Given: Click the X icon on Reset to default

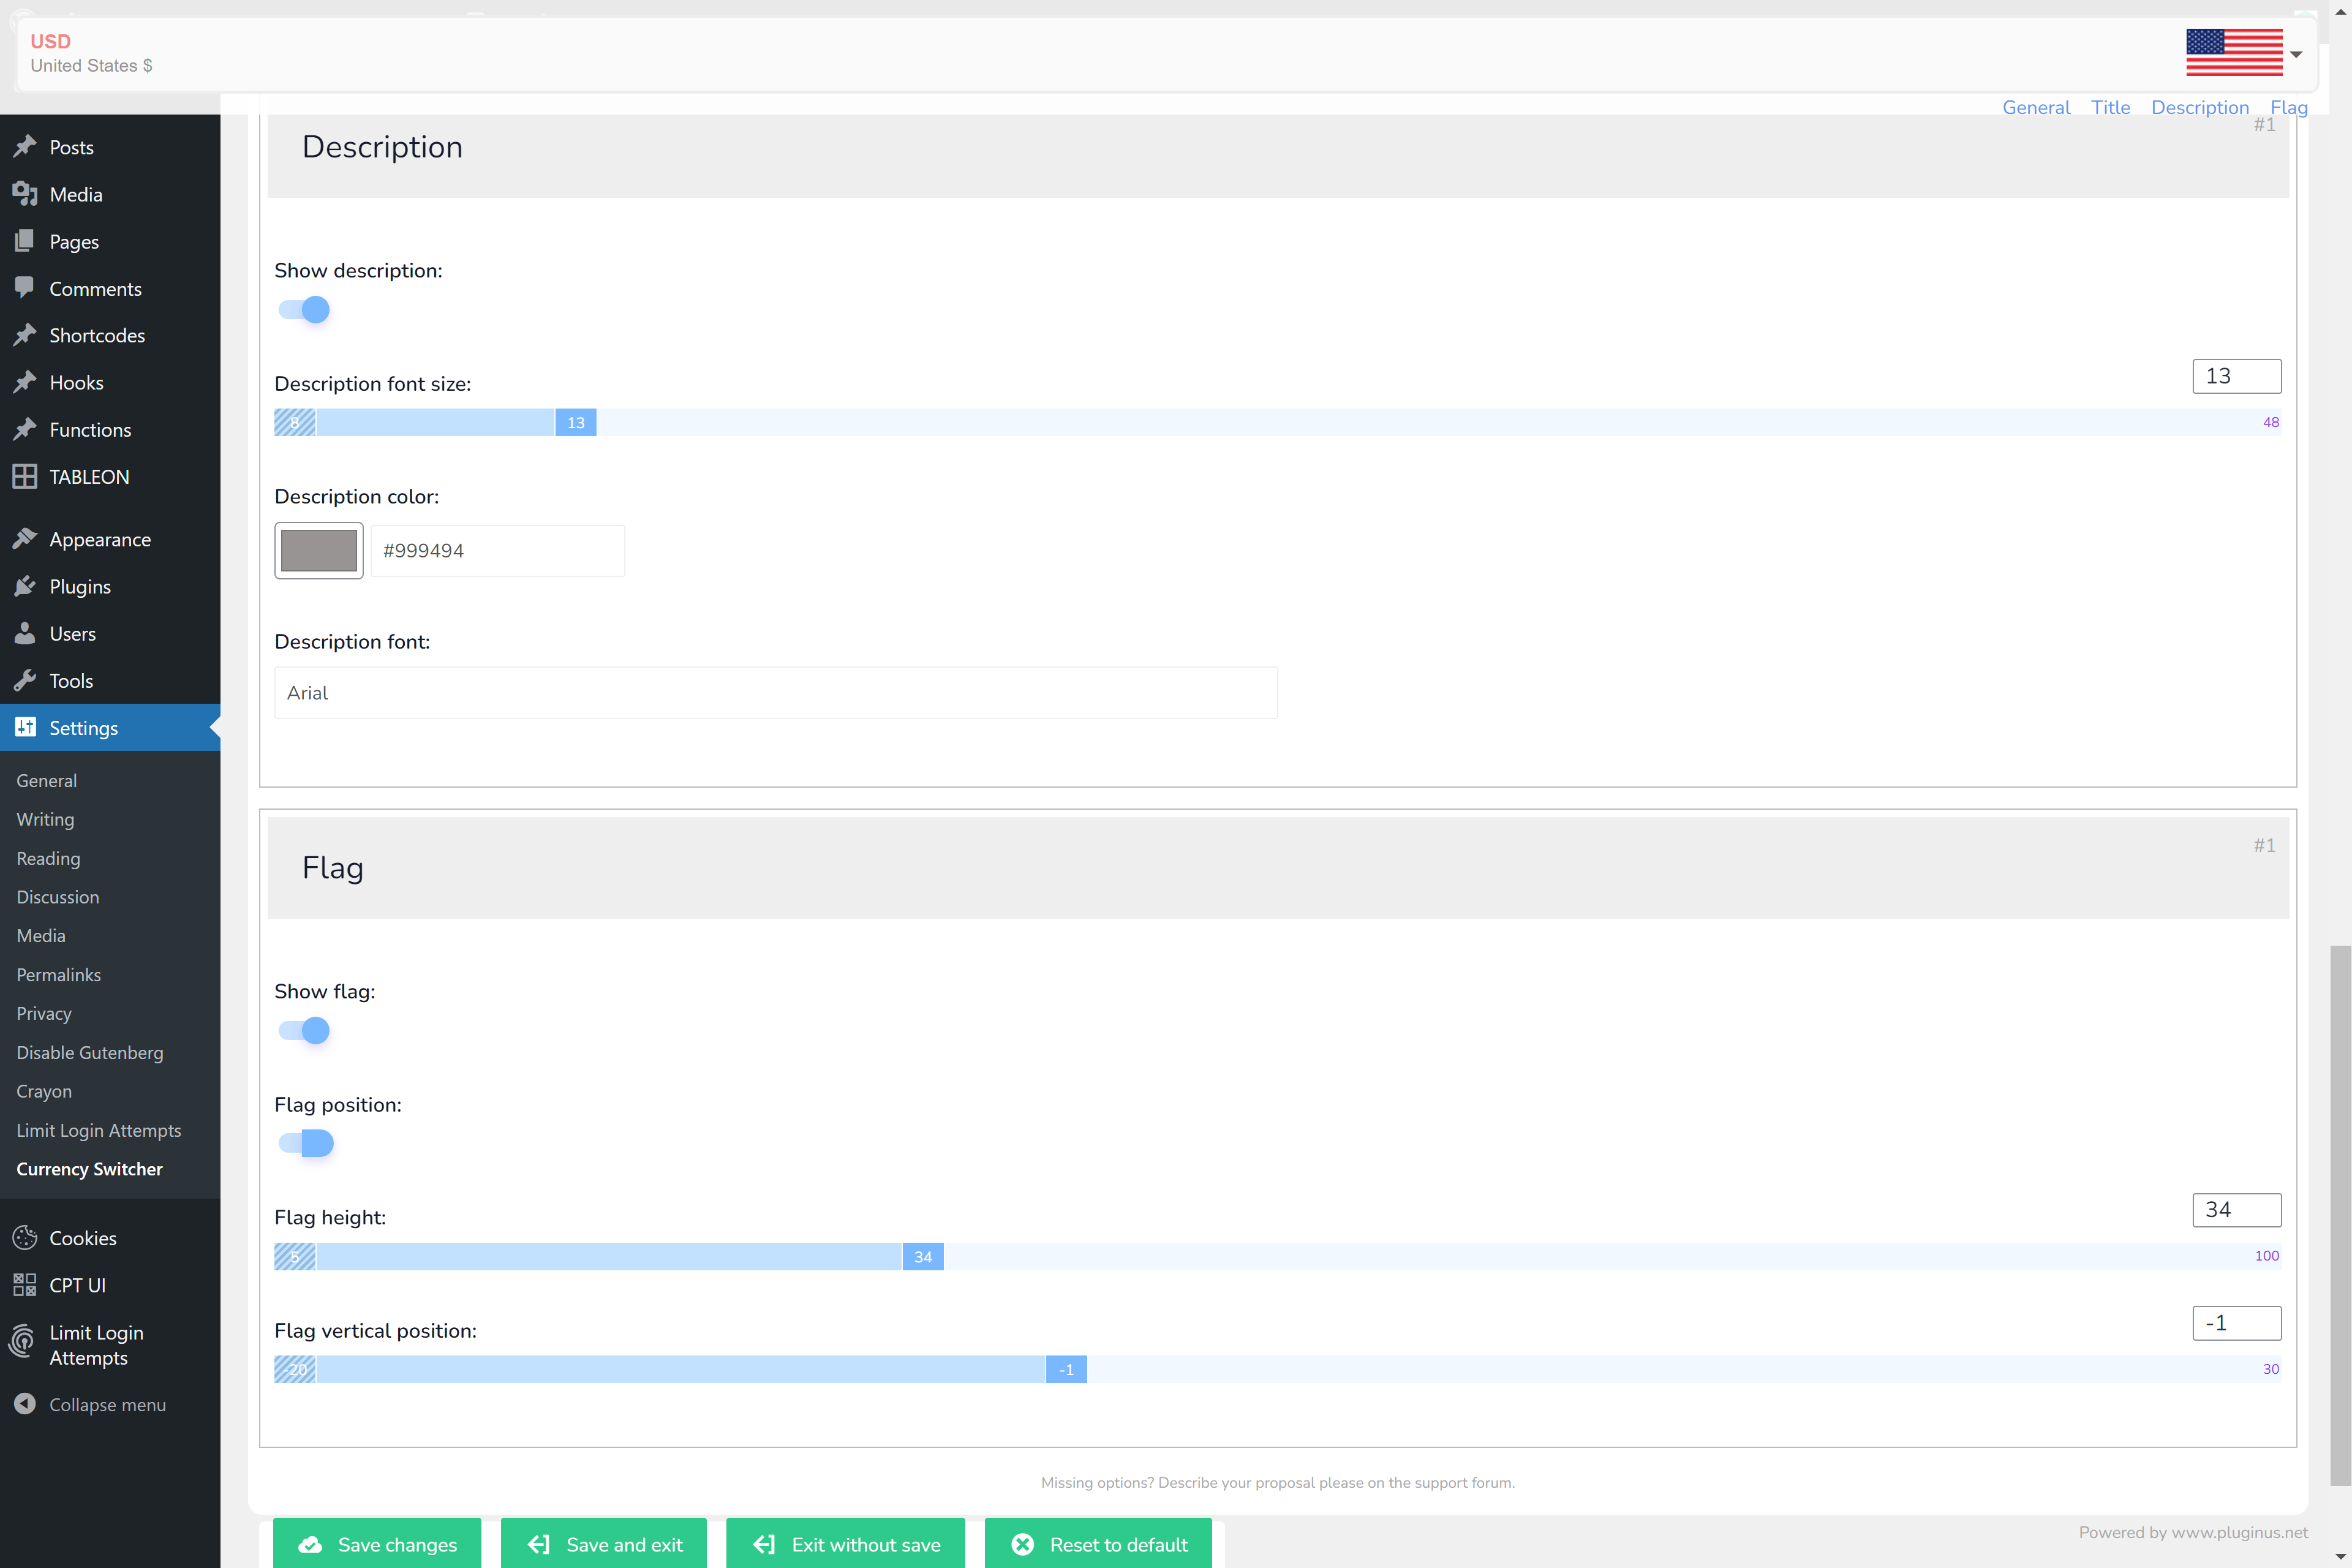Looking at the screenshot, I should pyautogui.click(x=1023, y=1545).
